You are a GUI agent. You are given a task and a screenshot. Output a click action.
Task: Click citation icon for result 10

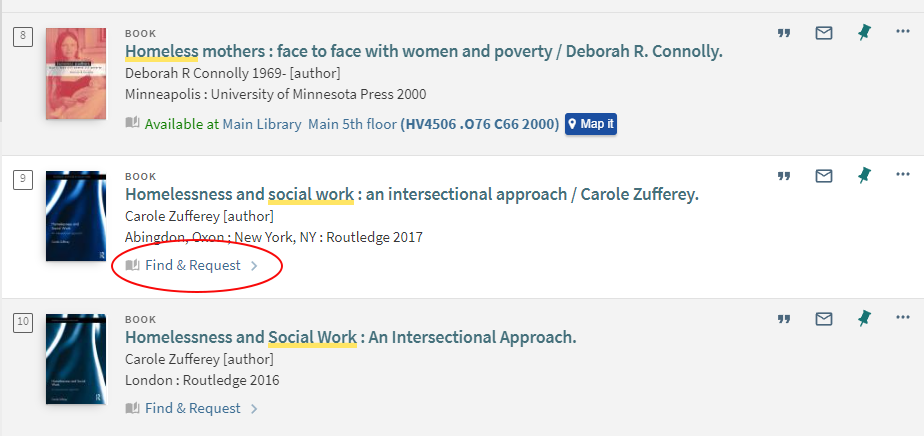pyautogui.click(x=784, y=319)
